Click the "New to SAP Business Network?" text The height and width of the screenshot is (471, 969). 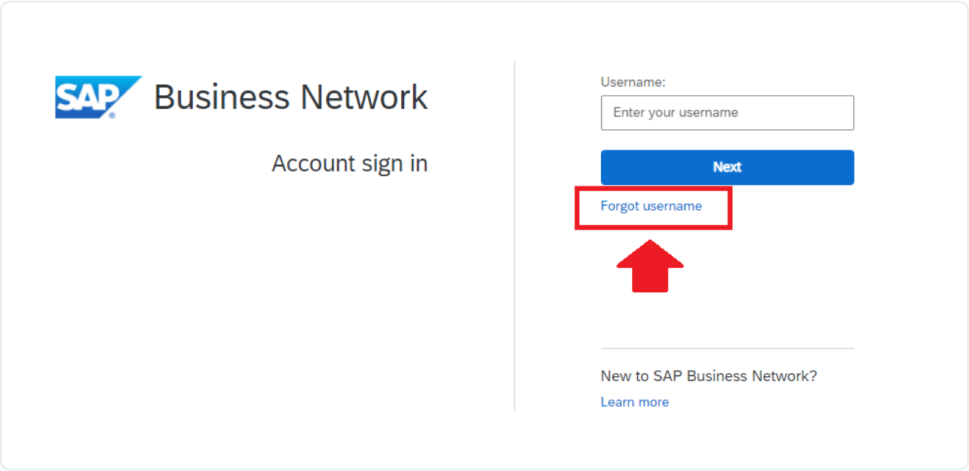click(x=709, y=376)
